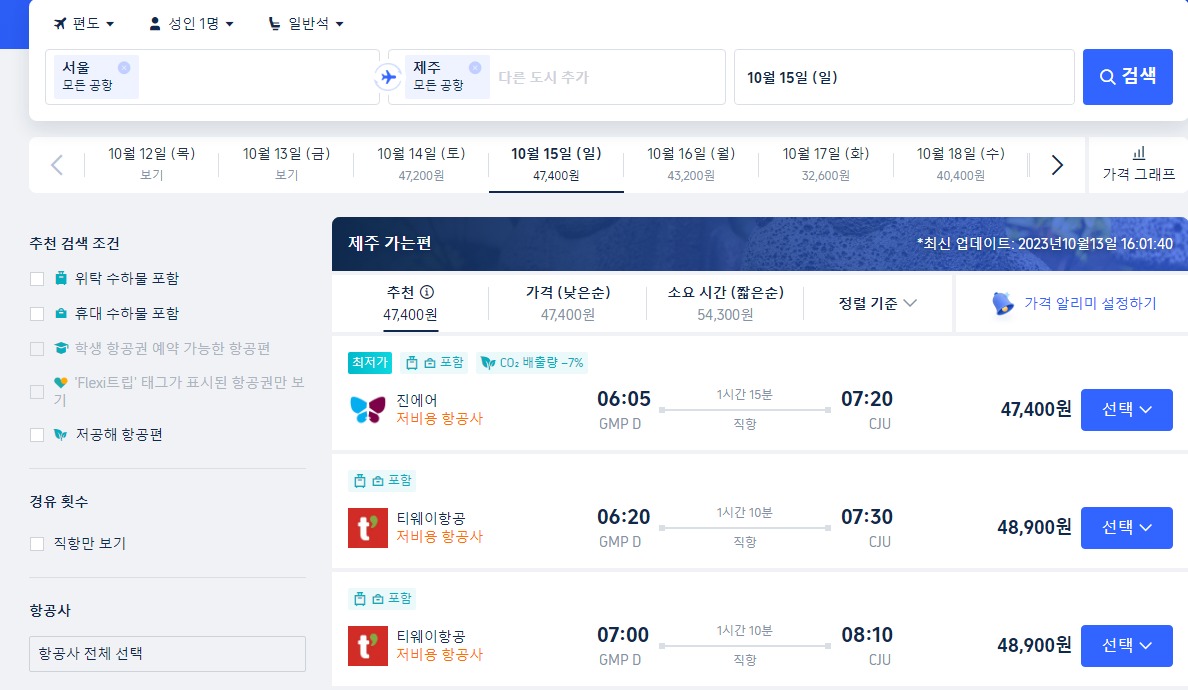Open the 일반석 cabin class dropdown
1188x690 pixels.
click(306, 23)
